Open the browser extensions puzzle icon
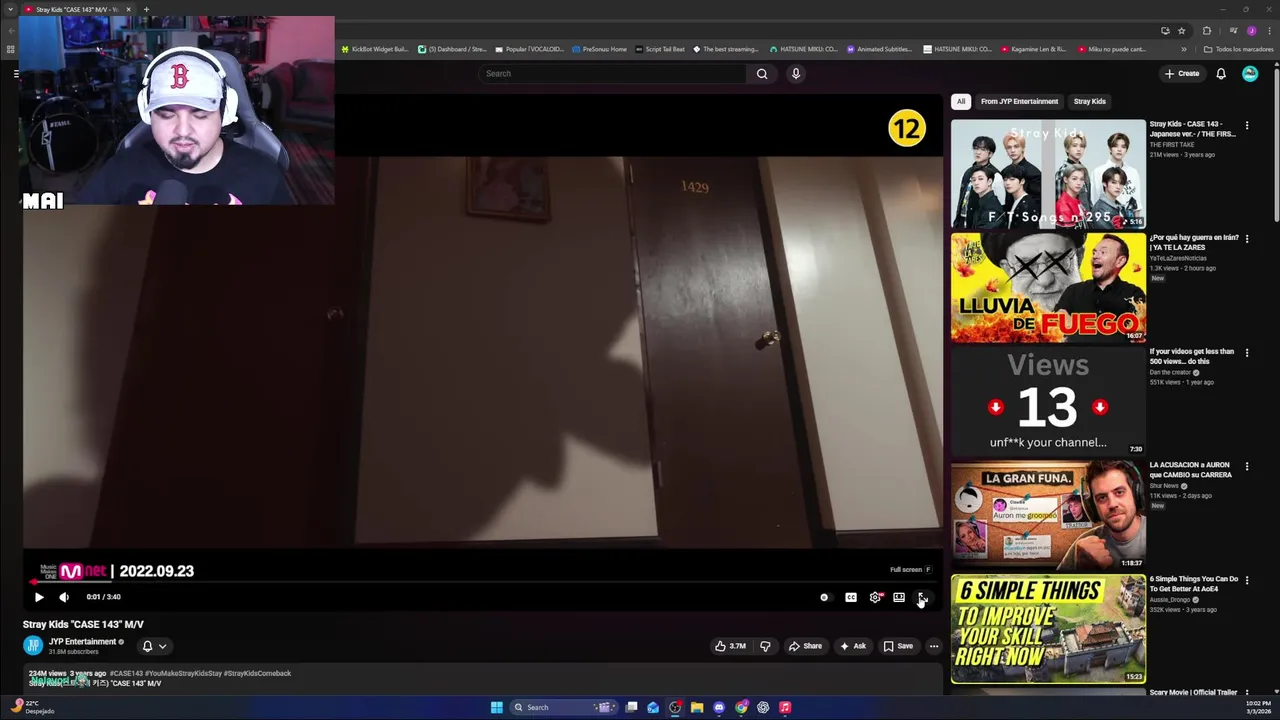 click(x=1206, y=31)
